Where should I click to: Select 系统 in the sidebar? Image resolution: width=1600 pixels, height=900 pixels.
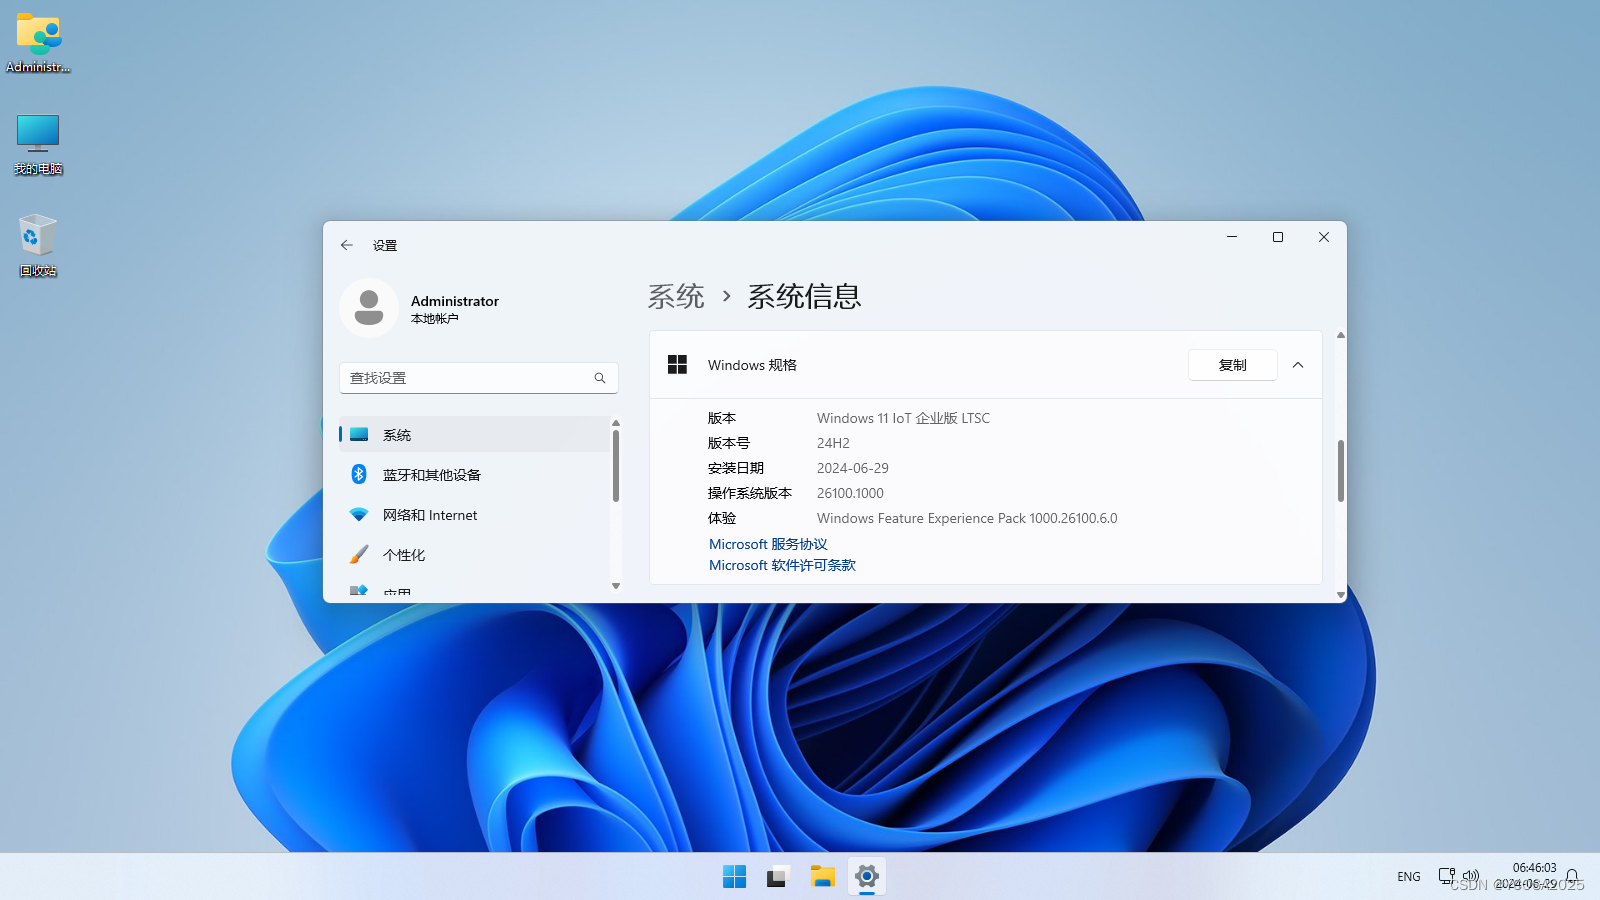tap(474, 435)
